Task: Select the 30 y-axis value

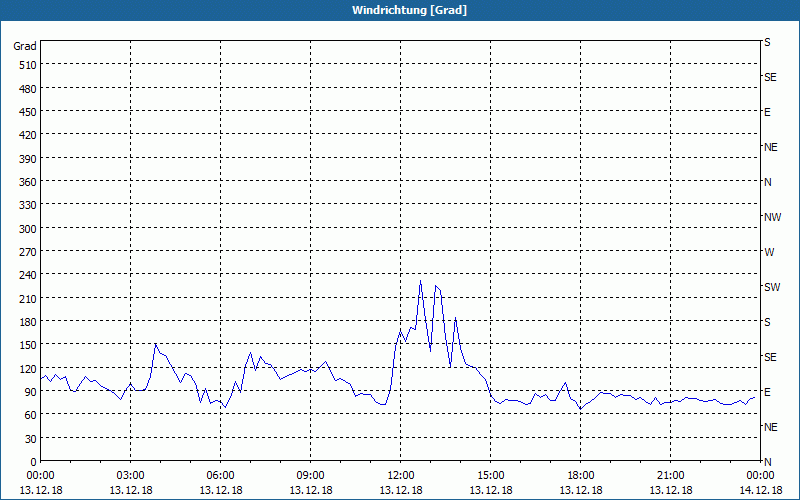Action: click(31, 438)
